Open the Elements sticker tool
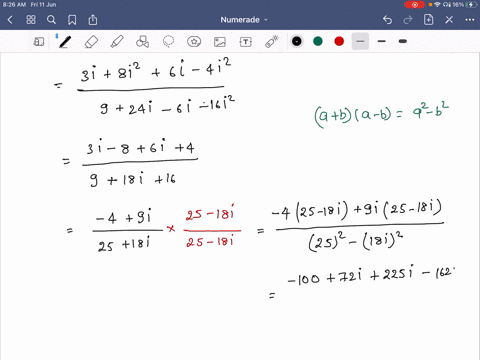This screenshot has width=480, height=360. pos(194,42)
